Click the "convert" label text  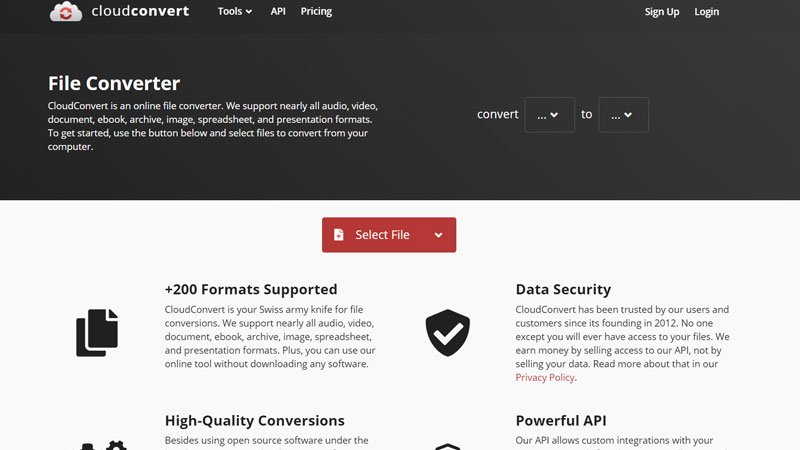[497, 114]
